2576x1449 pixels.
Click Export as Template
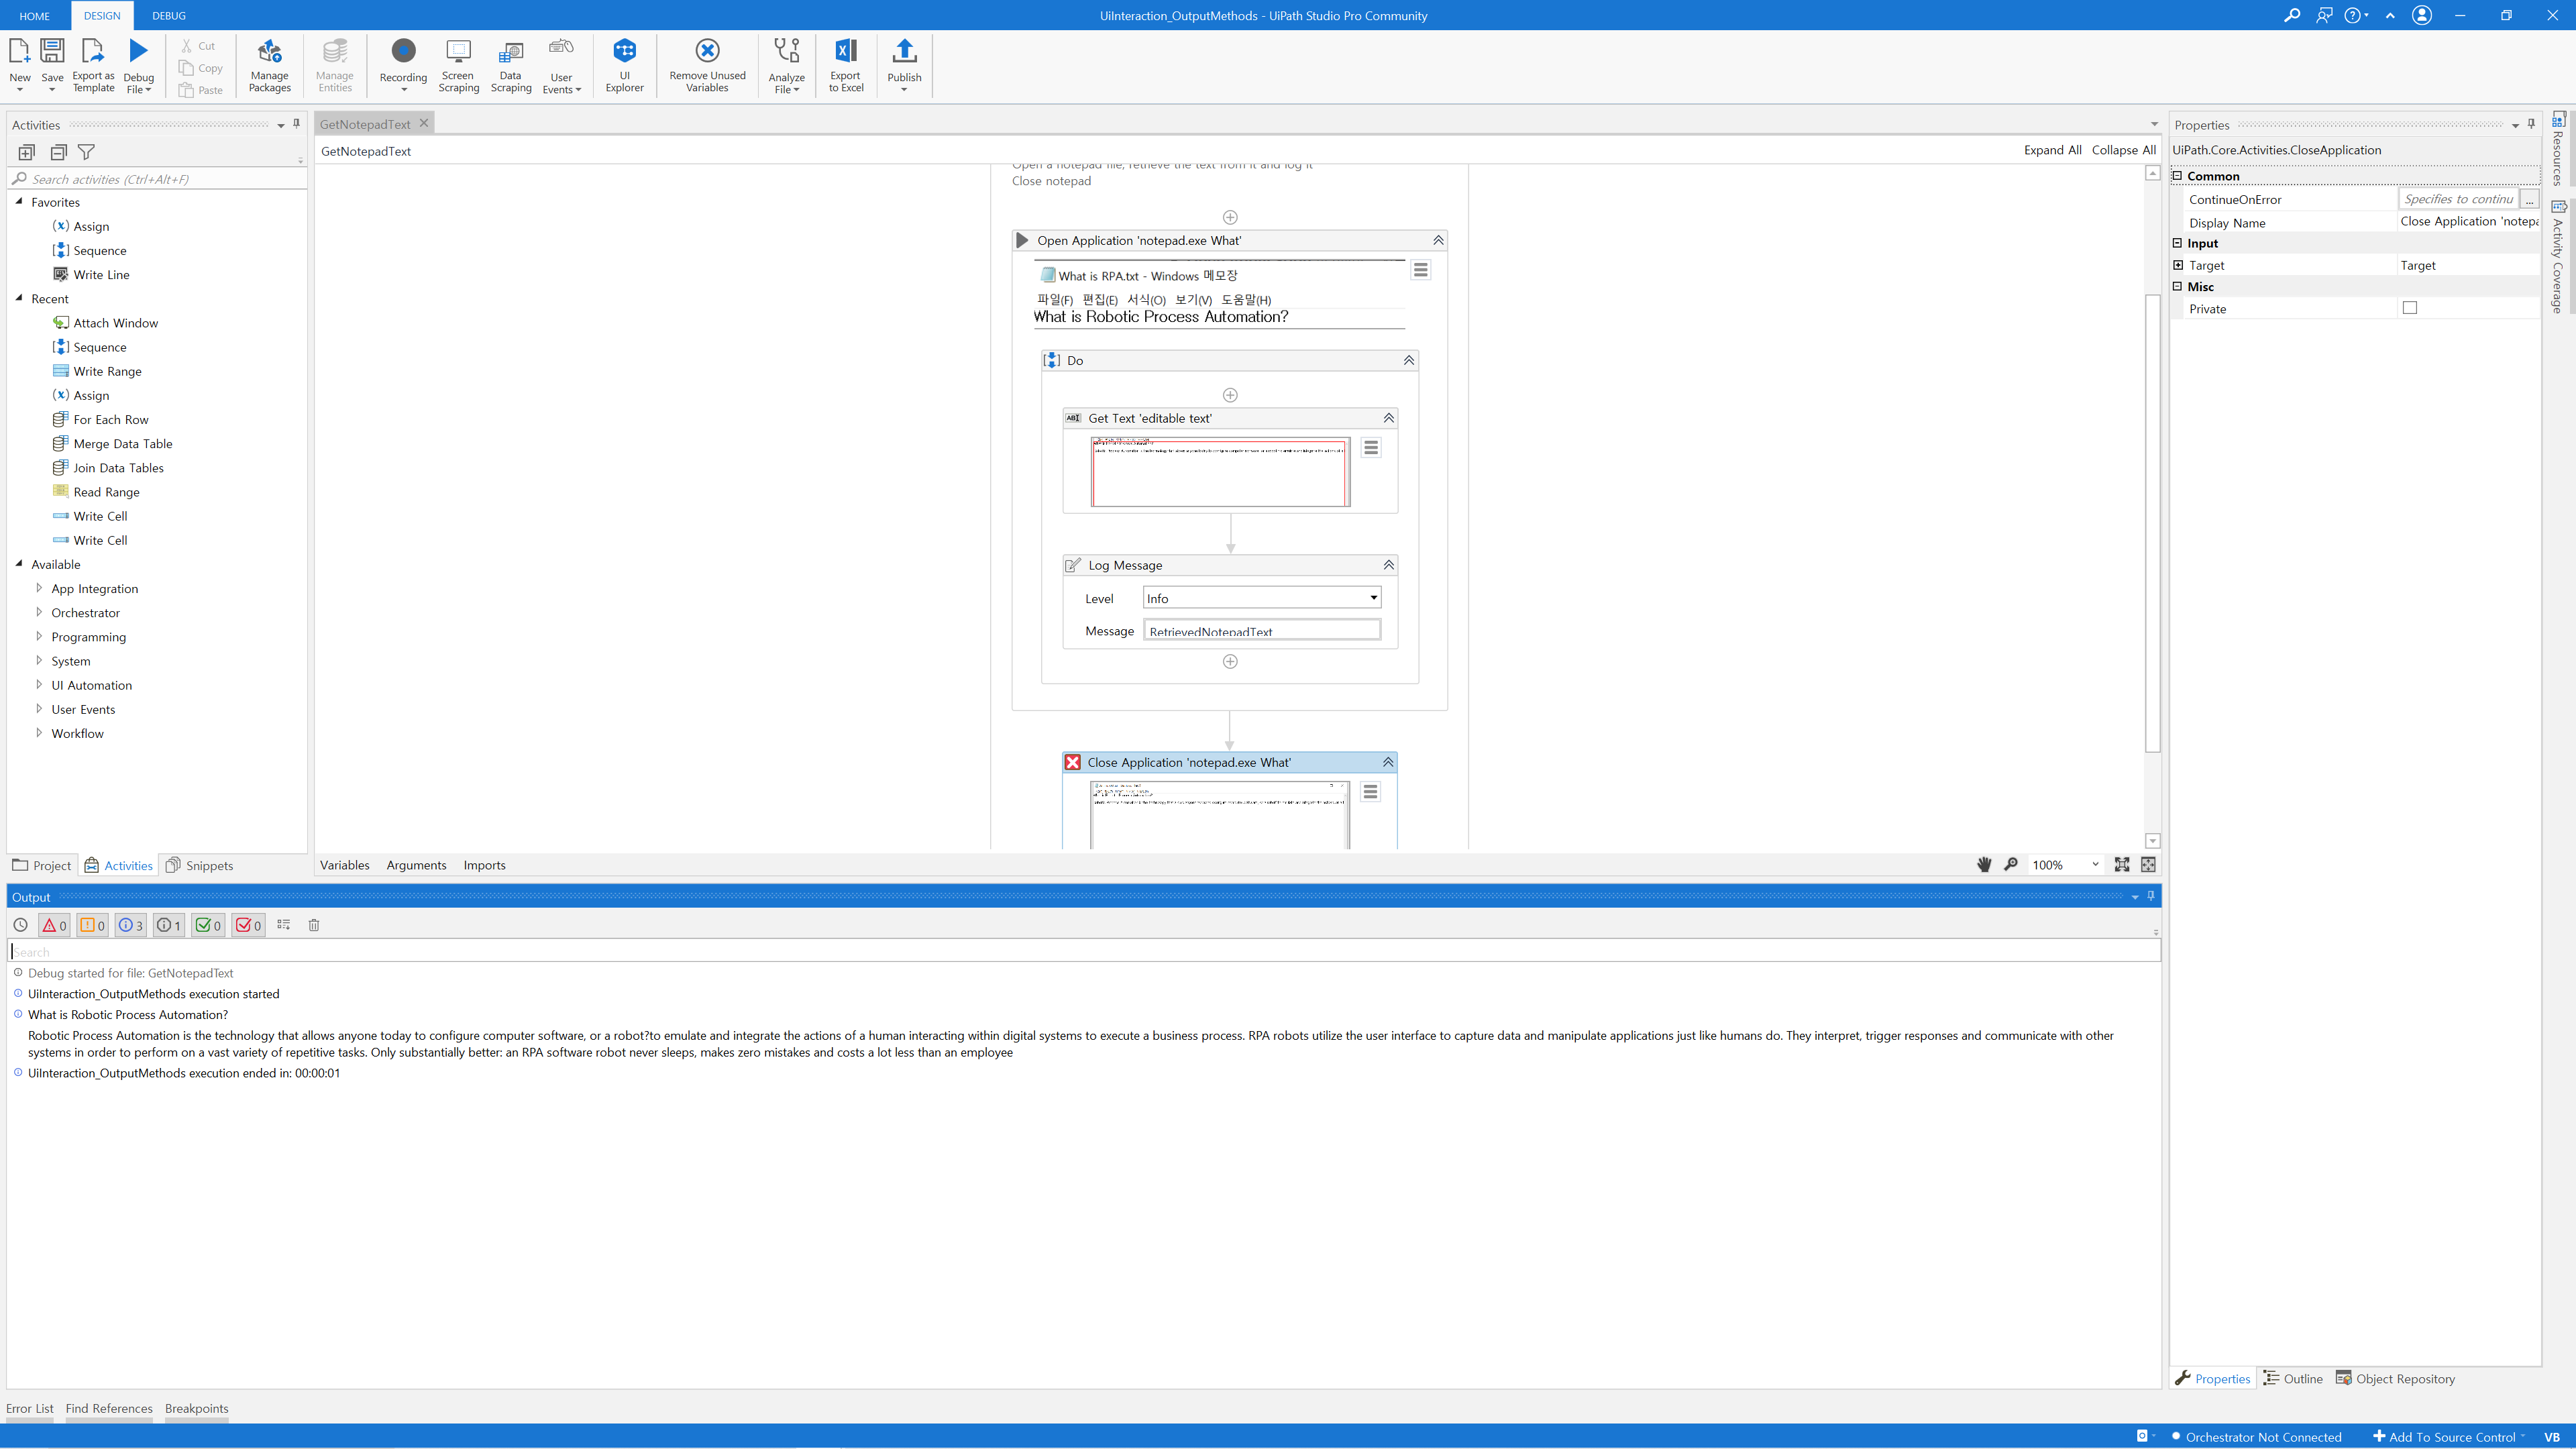(93, 65)
